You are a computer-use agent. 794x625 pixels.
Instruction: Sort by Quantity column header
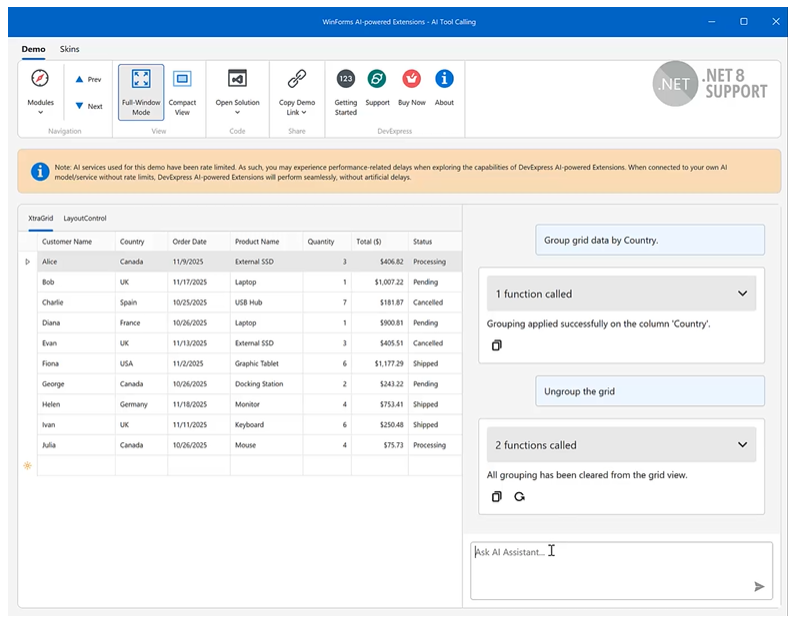tap(327, 242)
